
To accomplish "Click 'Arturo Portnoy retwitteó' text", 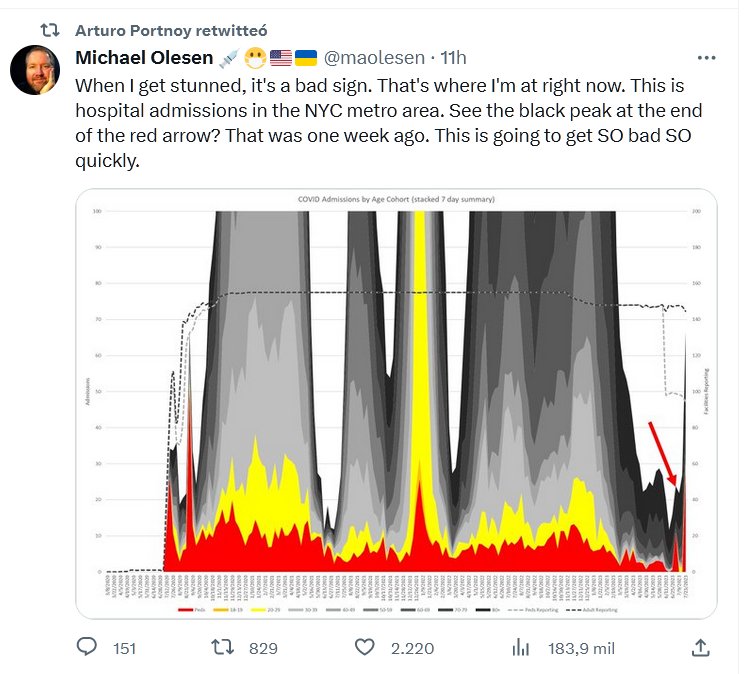I will click(x=171, y=31).
